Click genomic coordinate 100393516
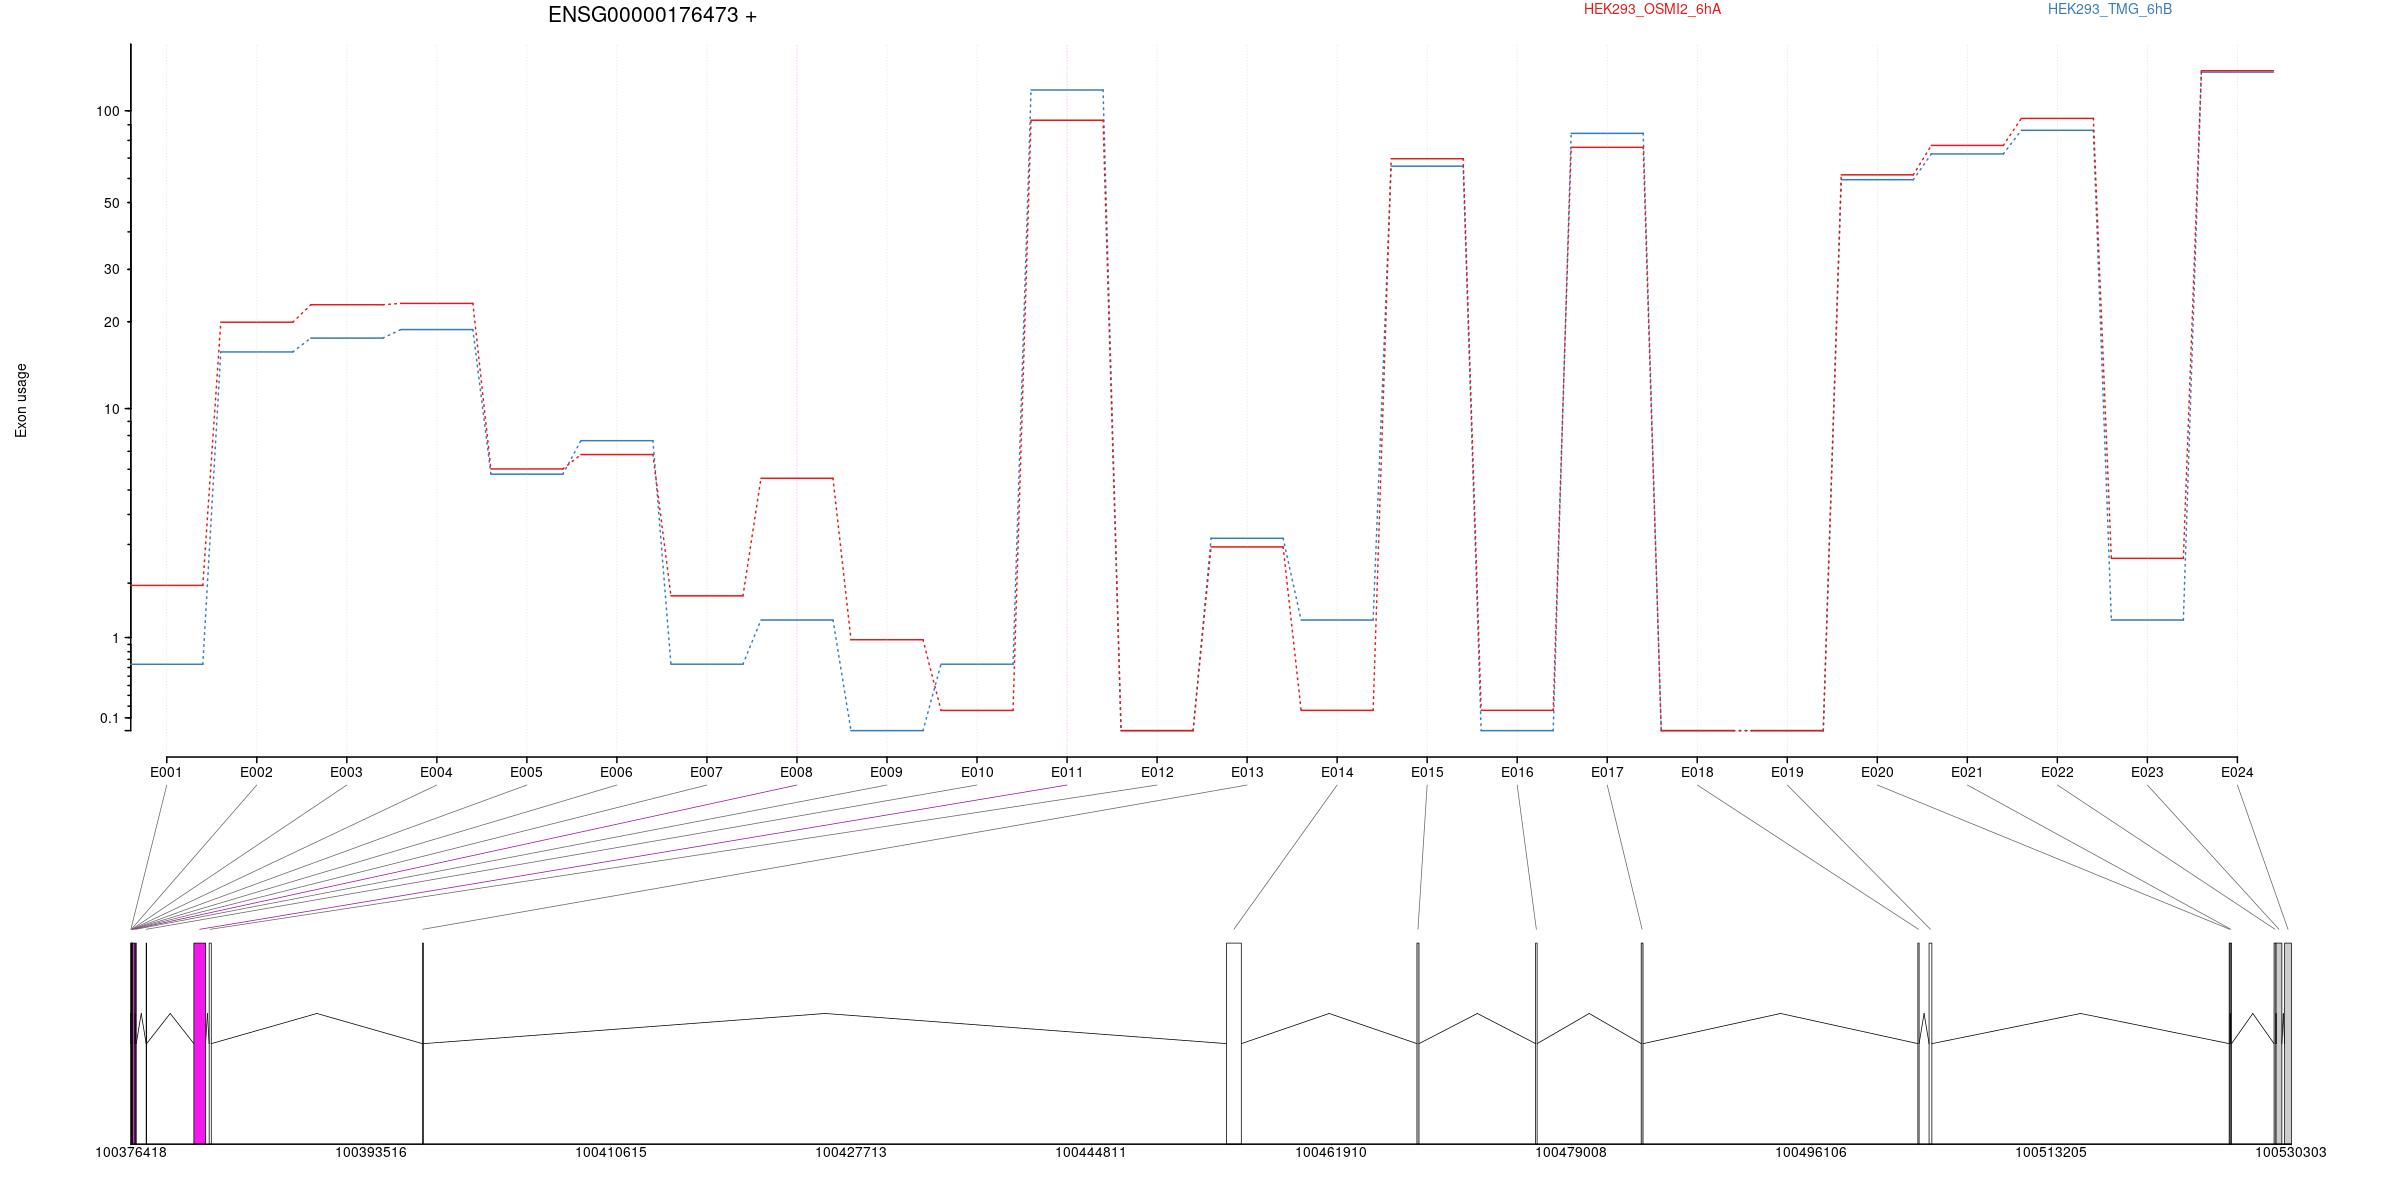The image size is (2400, 1200). point(371,1153)
